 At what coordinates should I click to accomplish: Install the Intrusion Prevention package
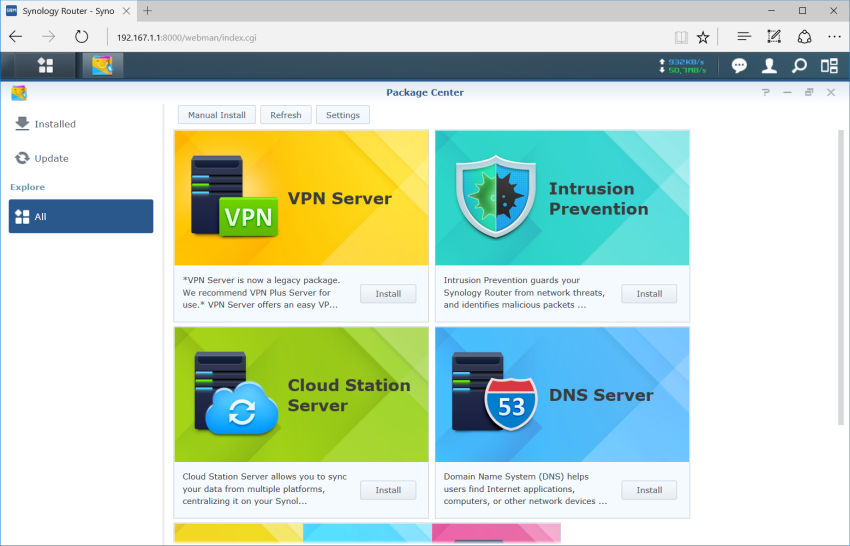click(x=649, y=293)
